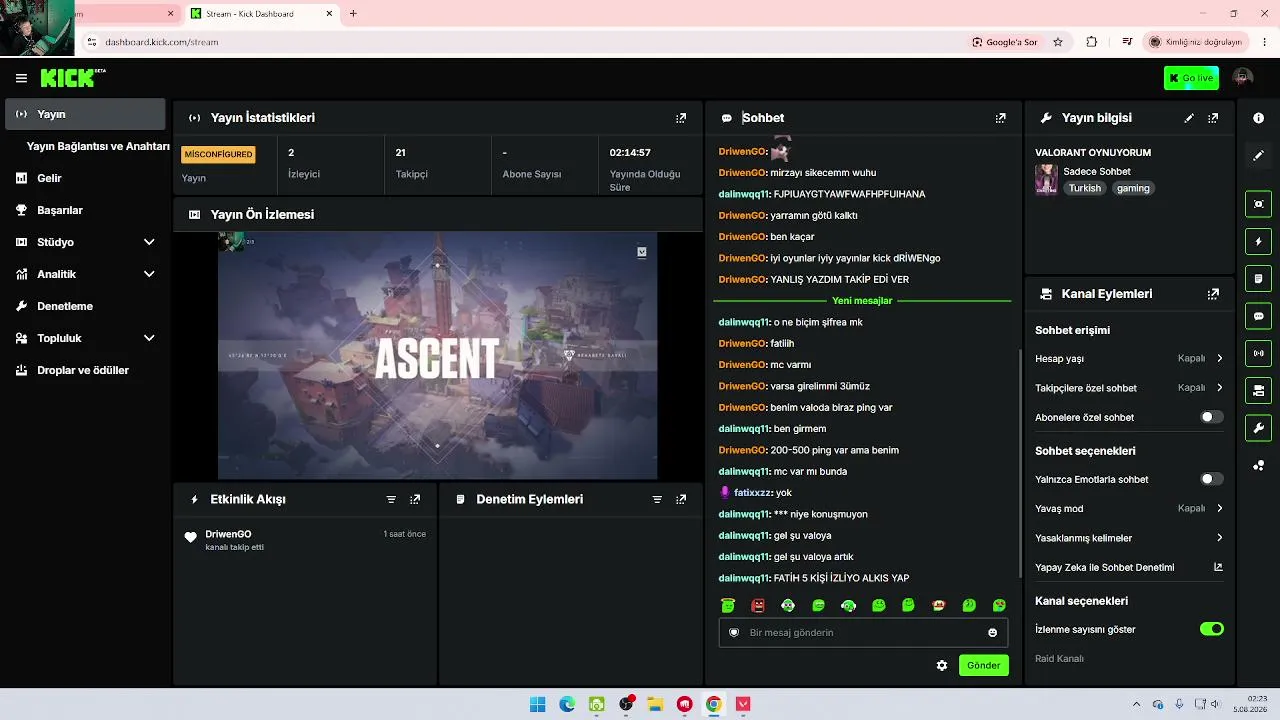Click the gaming tag

point(1133,188)
